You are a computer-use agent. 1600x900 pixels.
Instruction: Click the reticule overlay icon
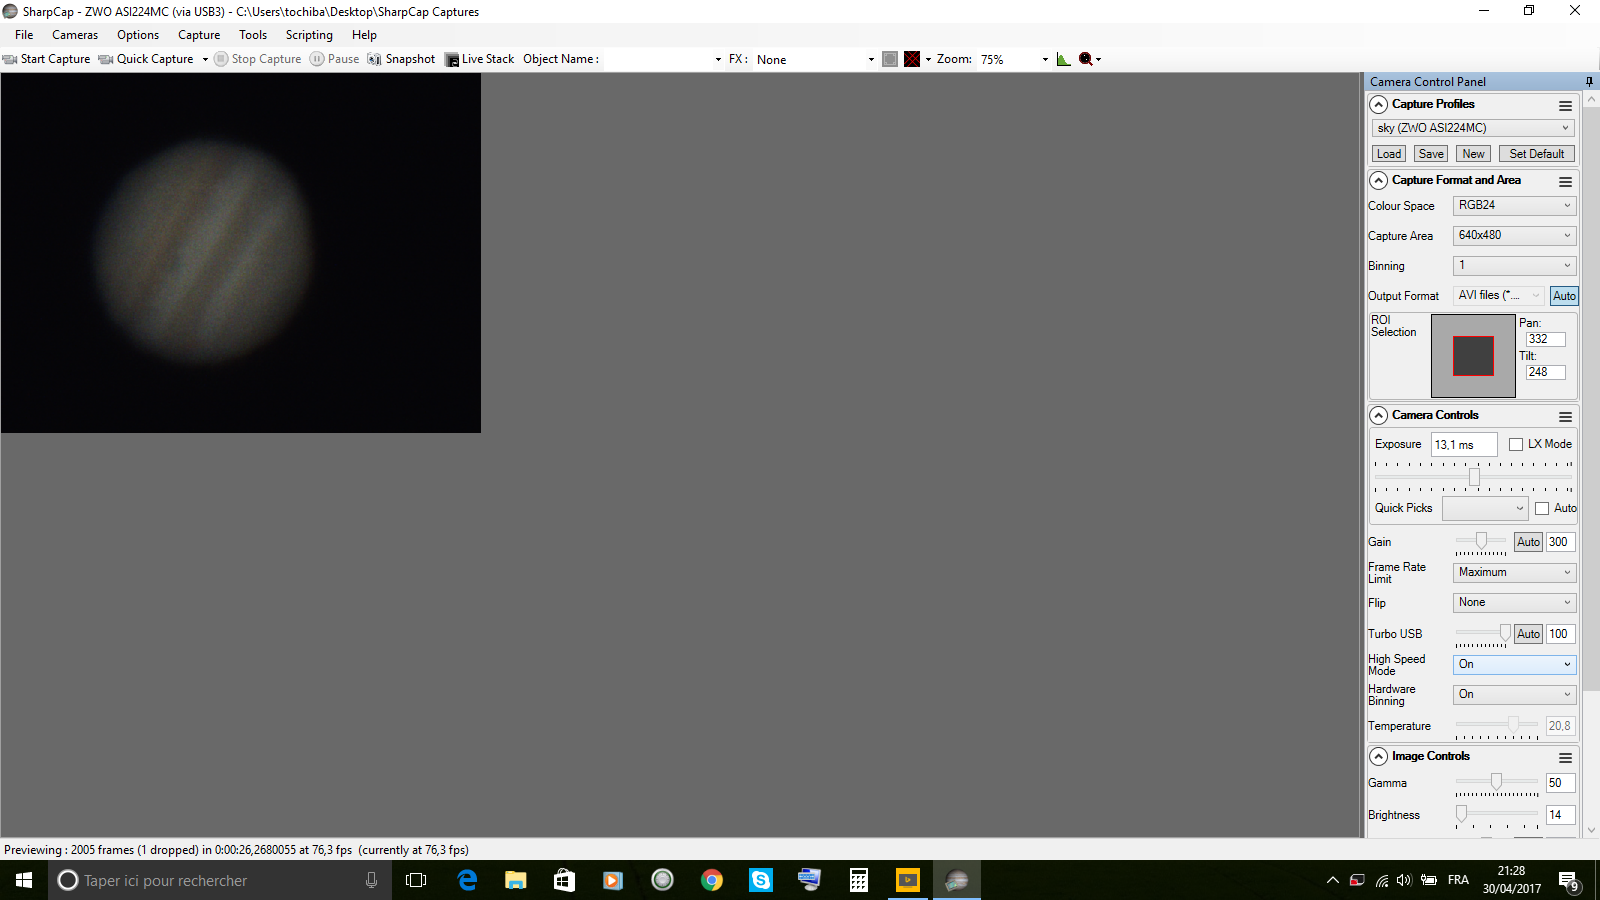click(912, 59)
